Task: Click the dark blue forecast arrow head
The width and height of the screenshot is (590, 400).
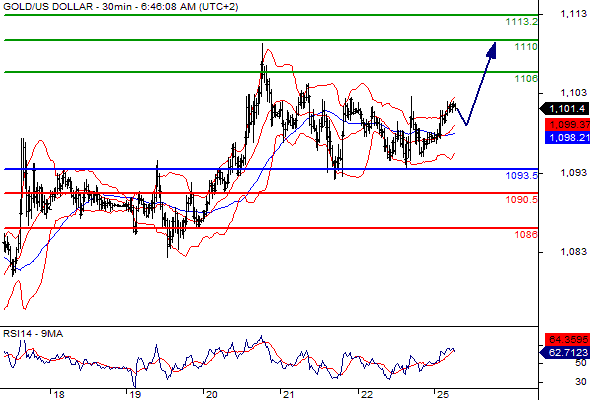Action: (492, 50)
